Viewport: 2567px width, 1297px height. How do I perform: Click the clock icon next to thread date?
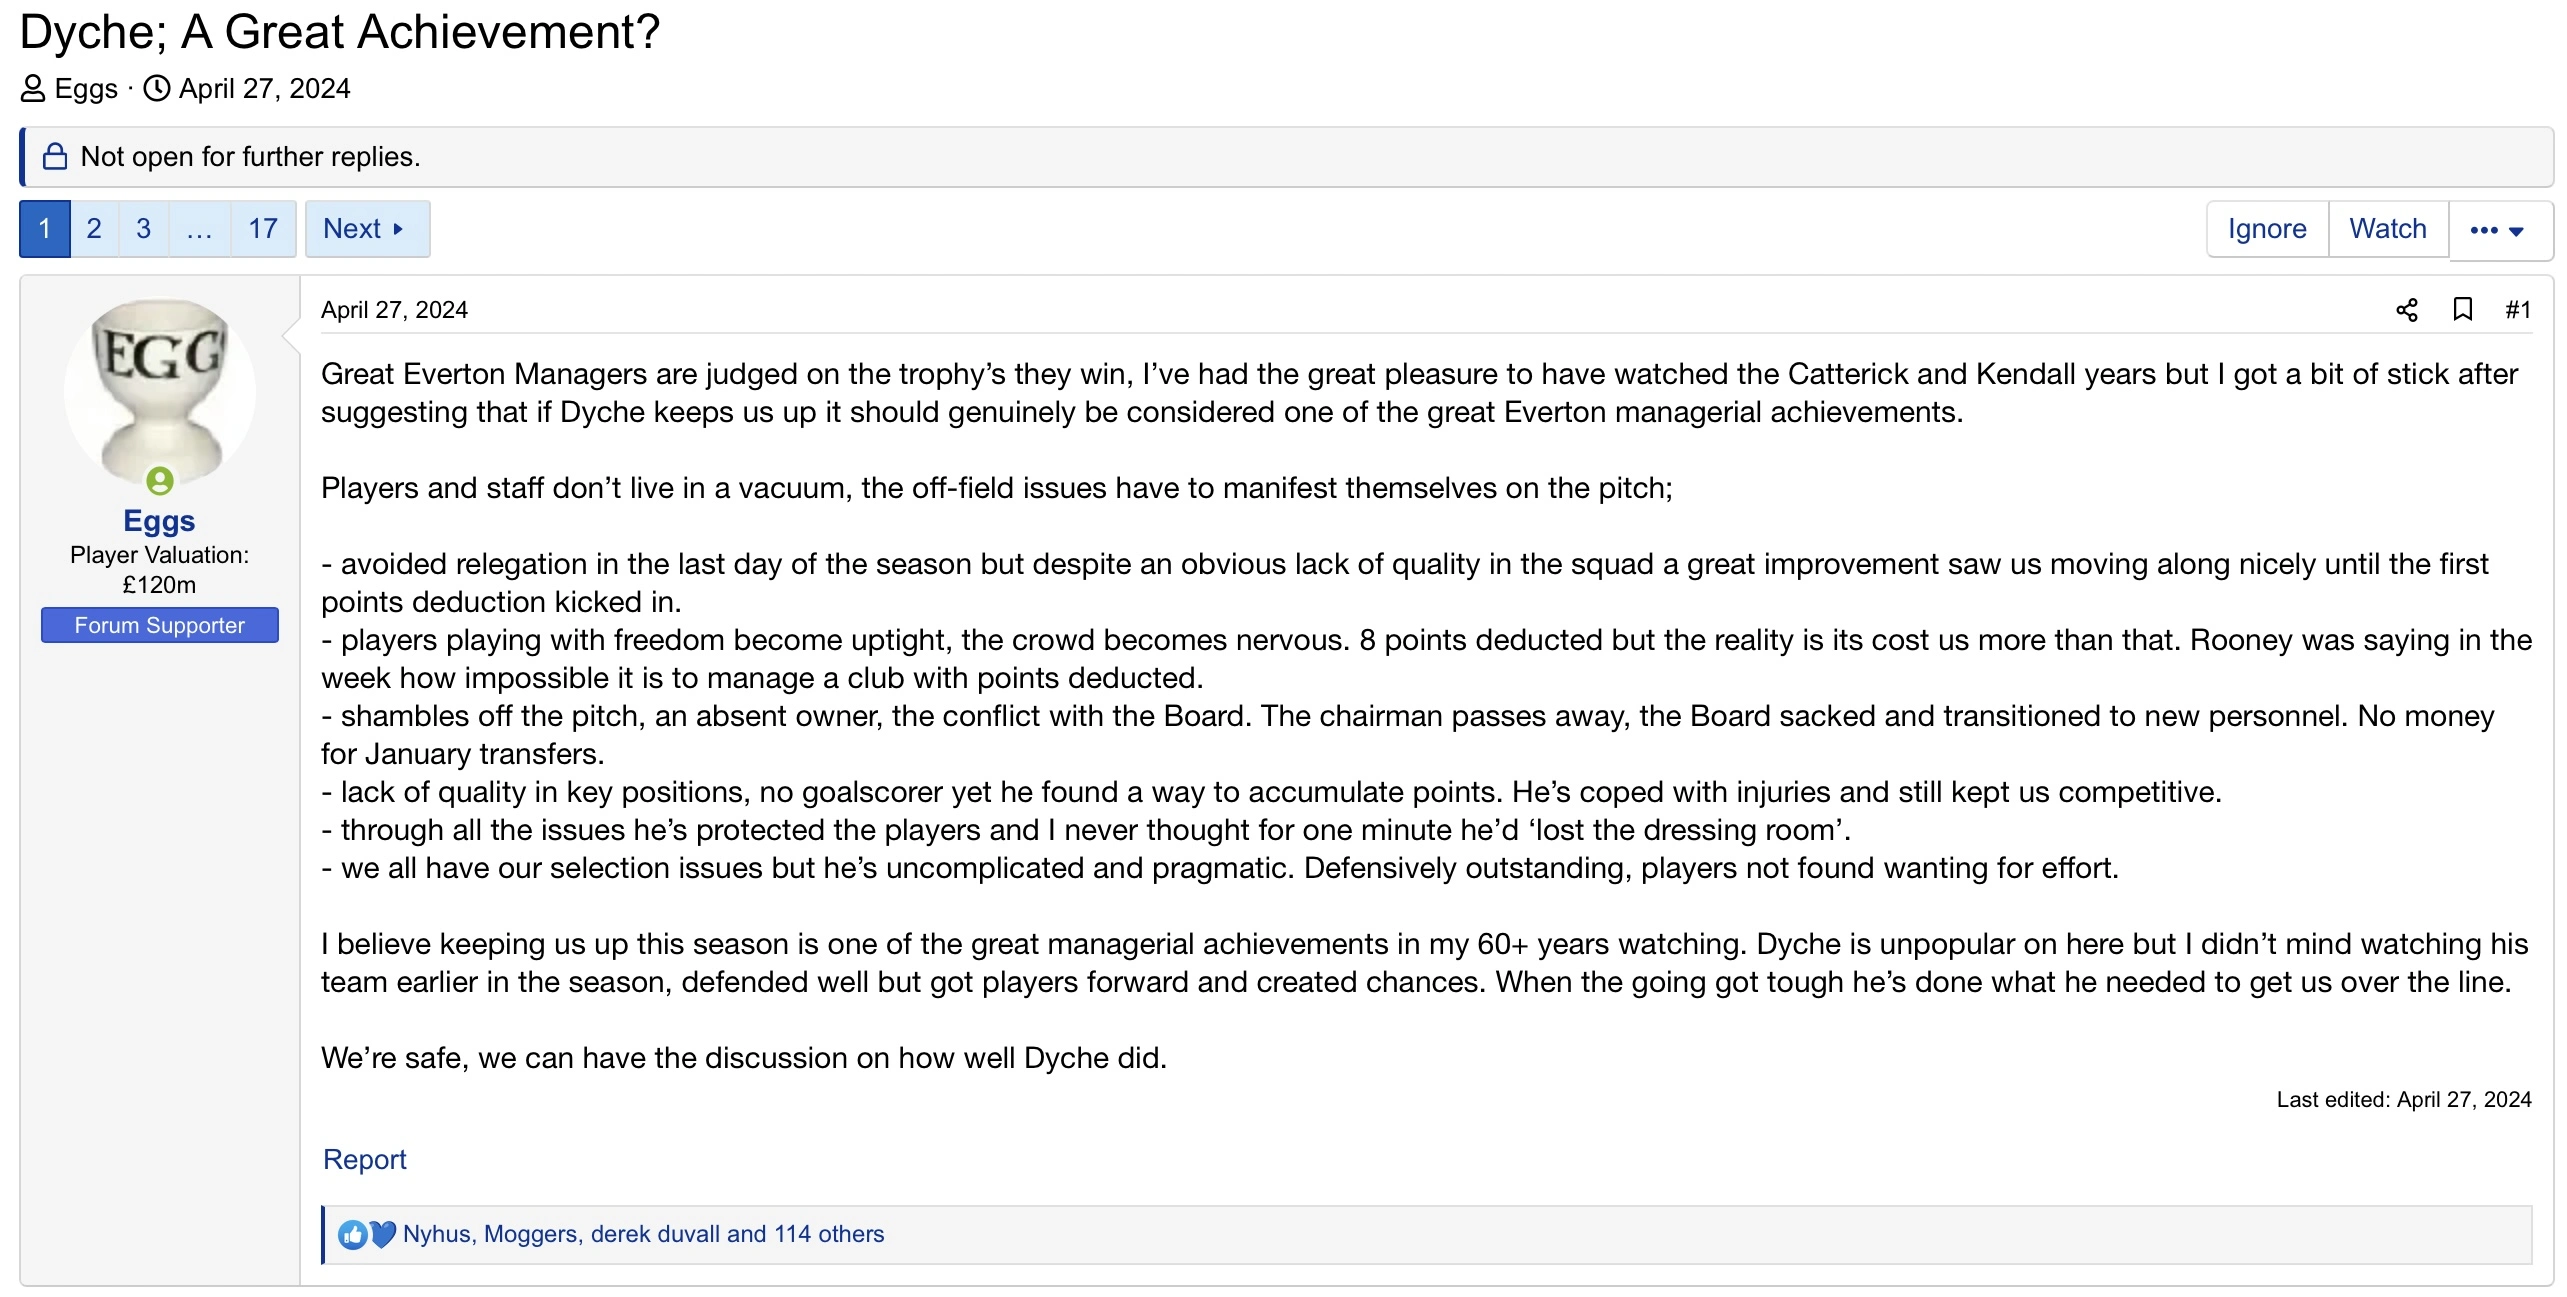point(157,89)
